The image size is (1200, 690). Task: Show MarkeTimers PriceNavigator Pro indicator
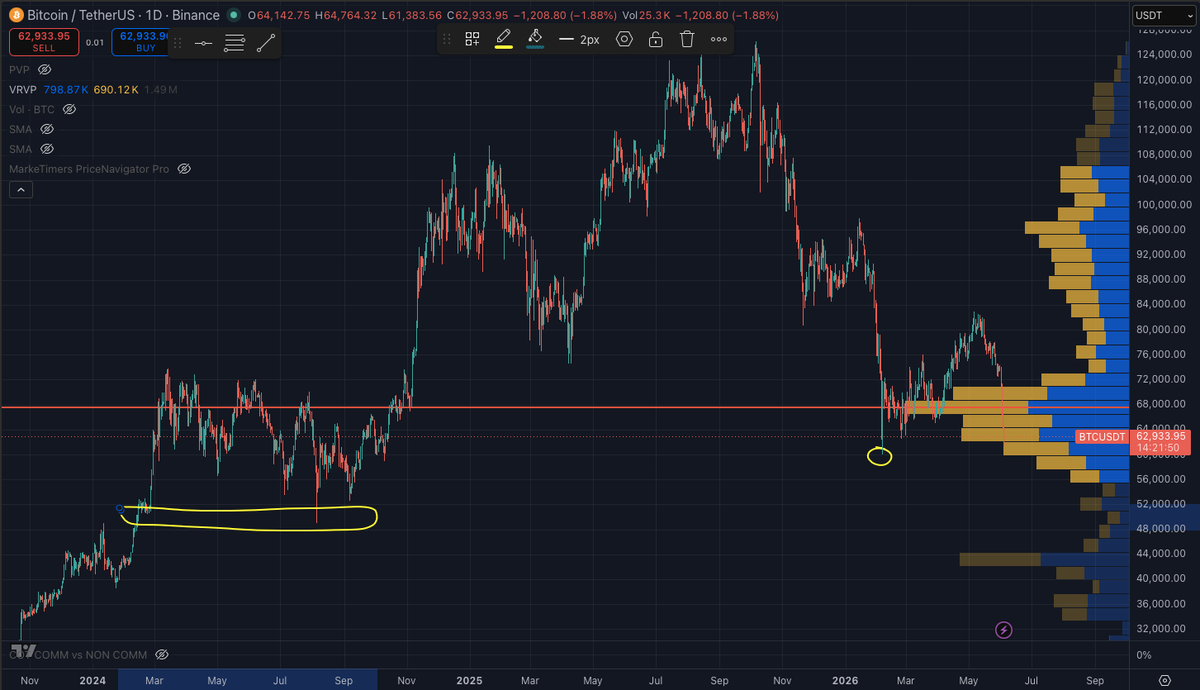(x=183, y=169)
